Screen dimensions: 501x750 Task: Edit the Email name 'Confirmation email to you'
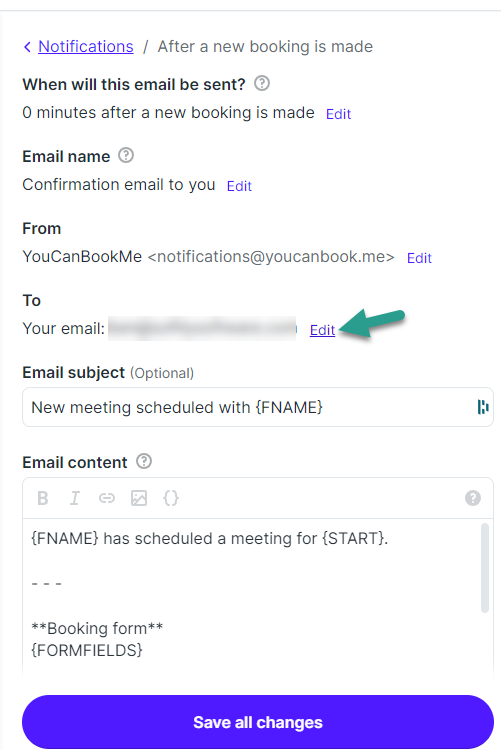(x=239, y=186)
